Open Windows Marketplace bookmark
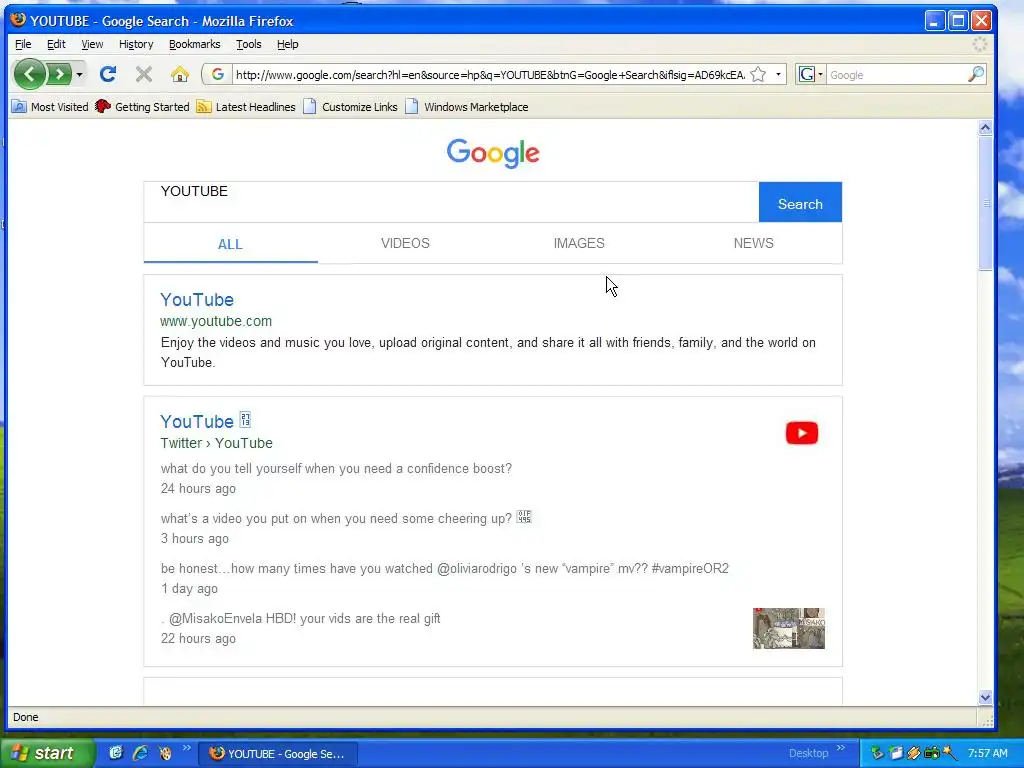The height and width of the screenshot is (768, 1024). (x=467, y=106)
